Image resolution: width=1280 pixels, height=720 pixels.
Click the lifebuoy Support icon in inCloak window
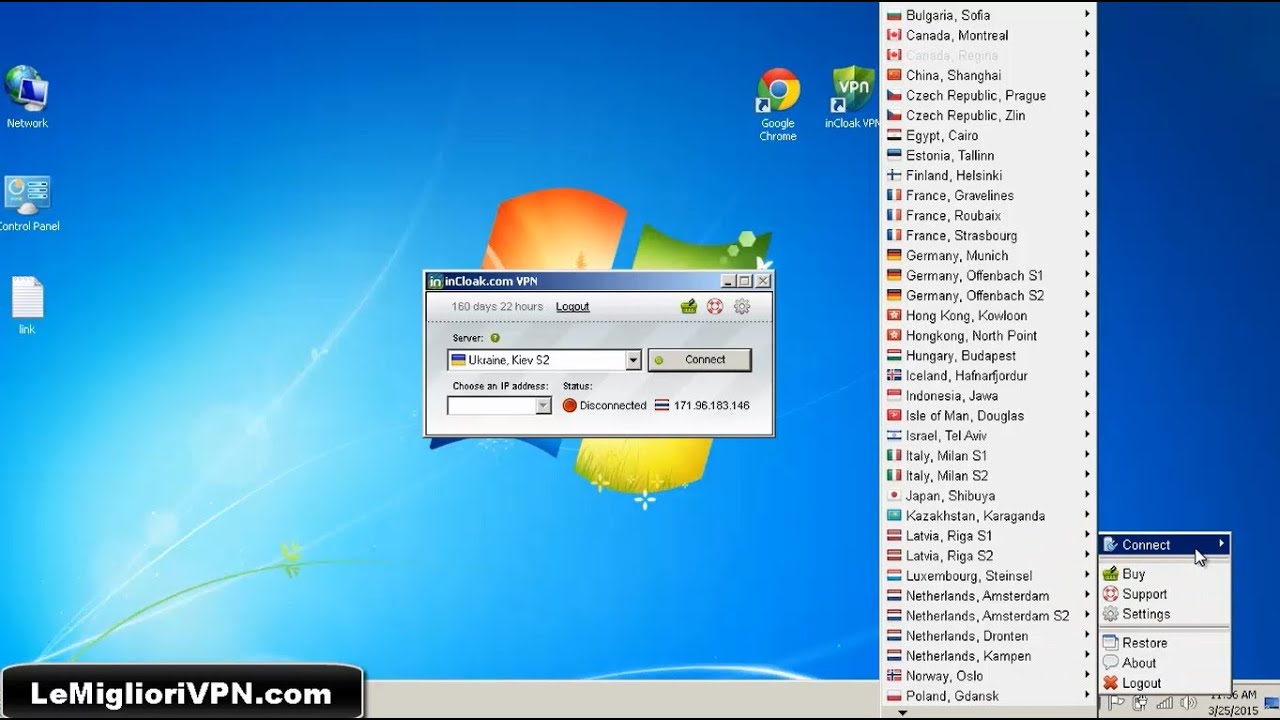coord(715,307)
